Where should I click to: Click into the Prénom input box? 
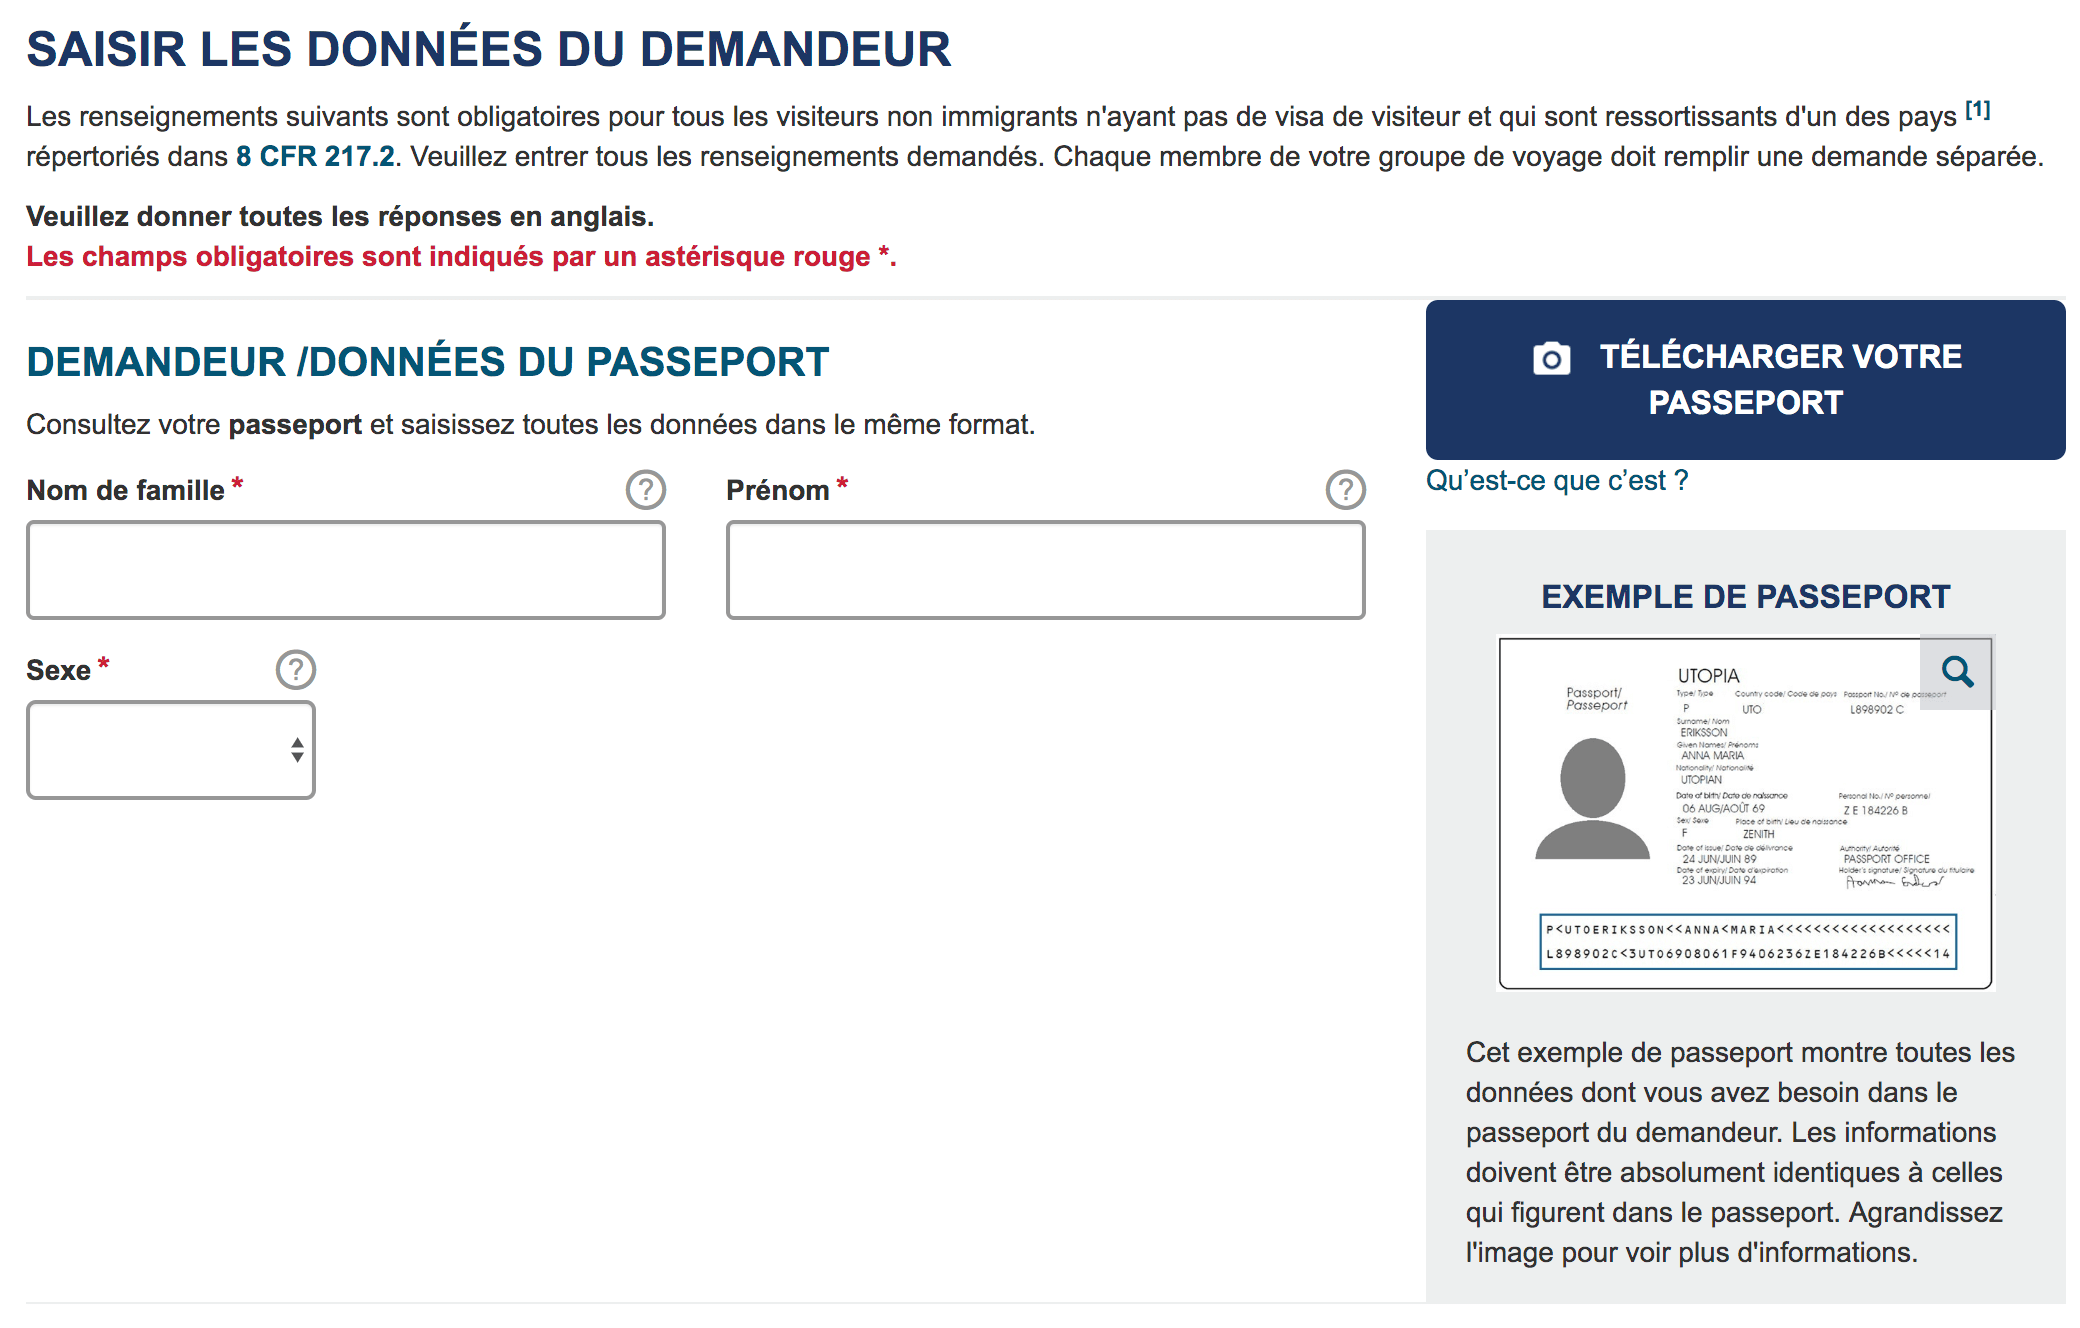[x=1045, y=570]
